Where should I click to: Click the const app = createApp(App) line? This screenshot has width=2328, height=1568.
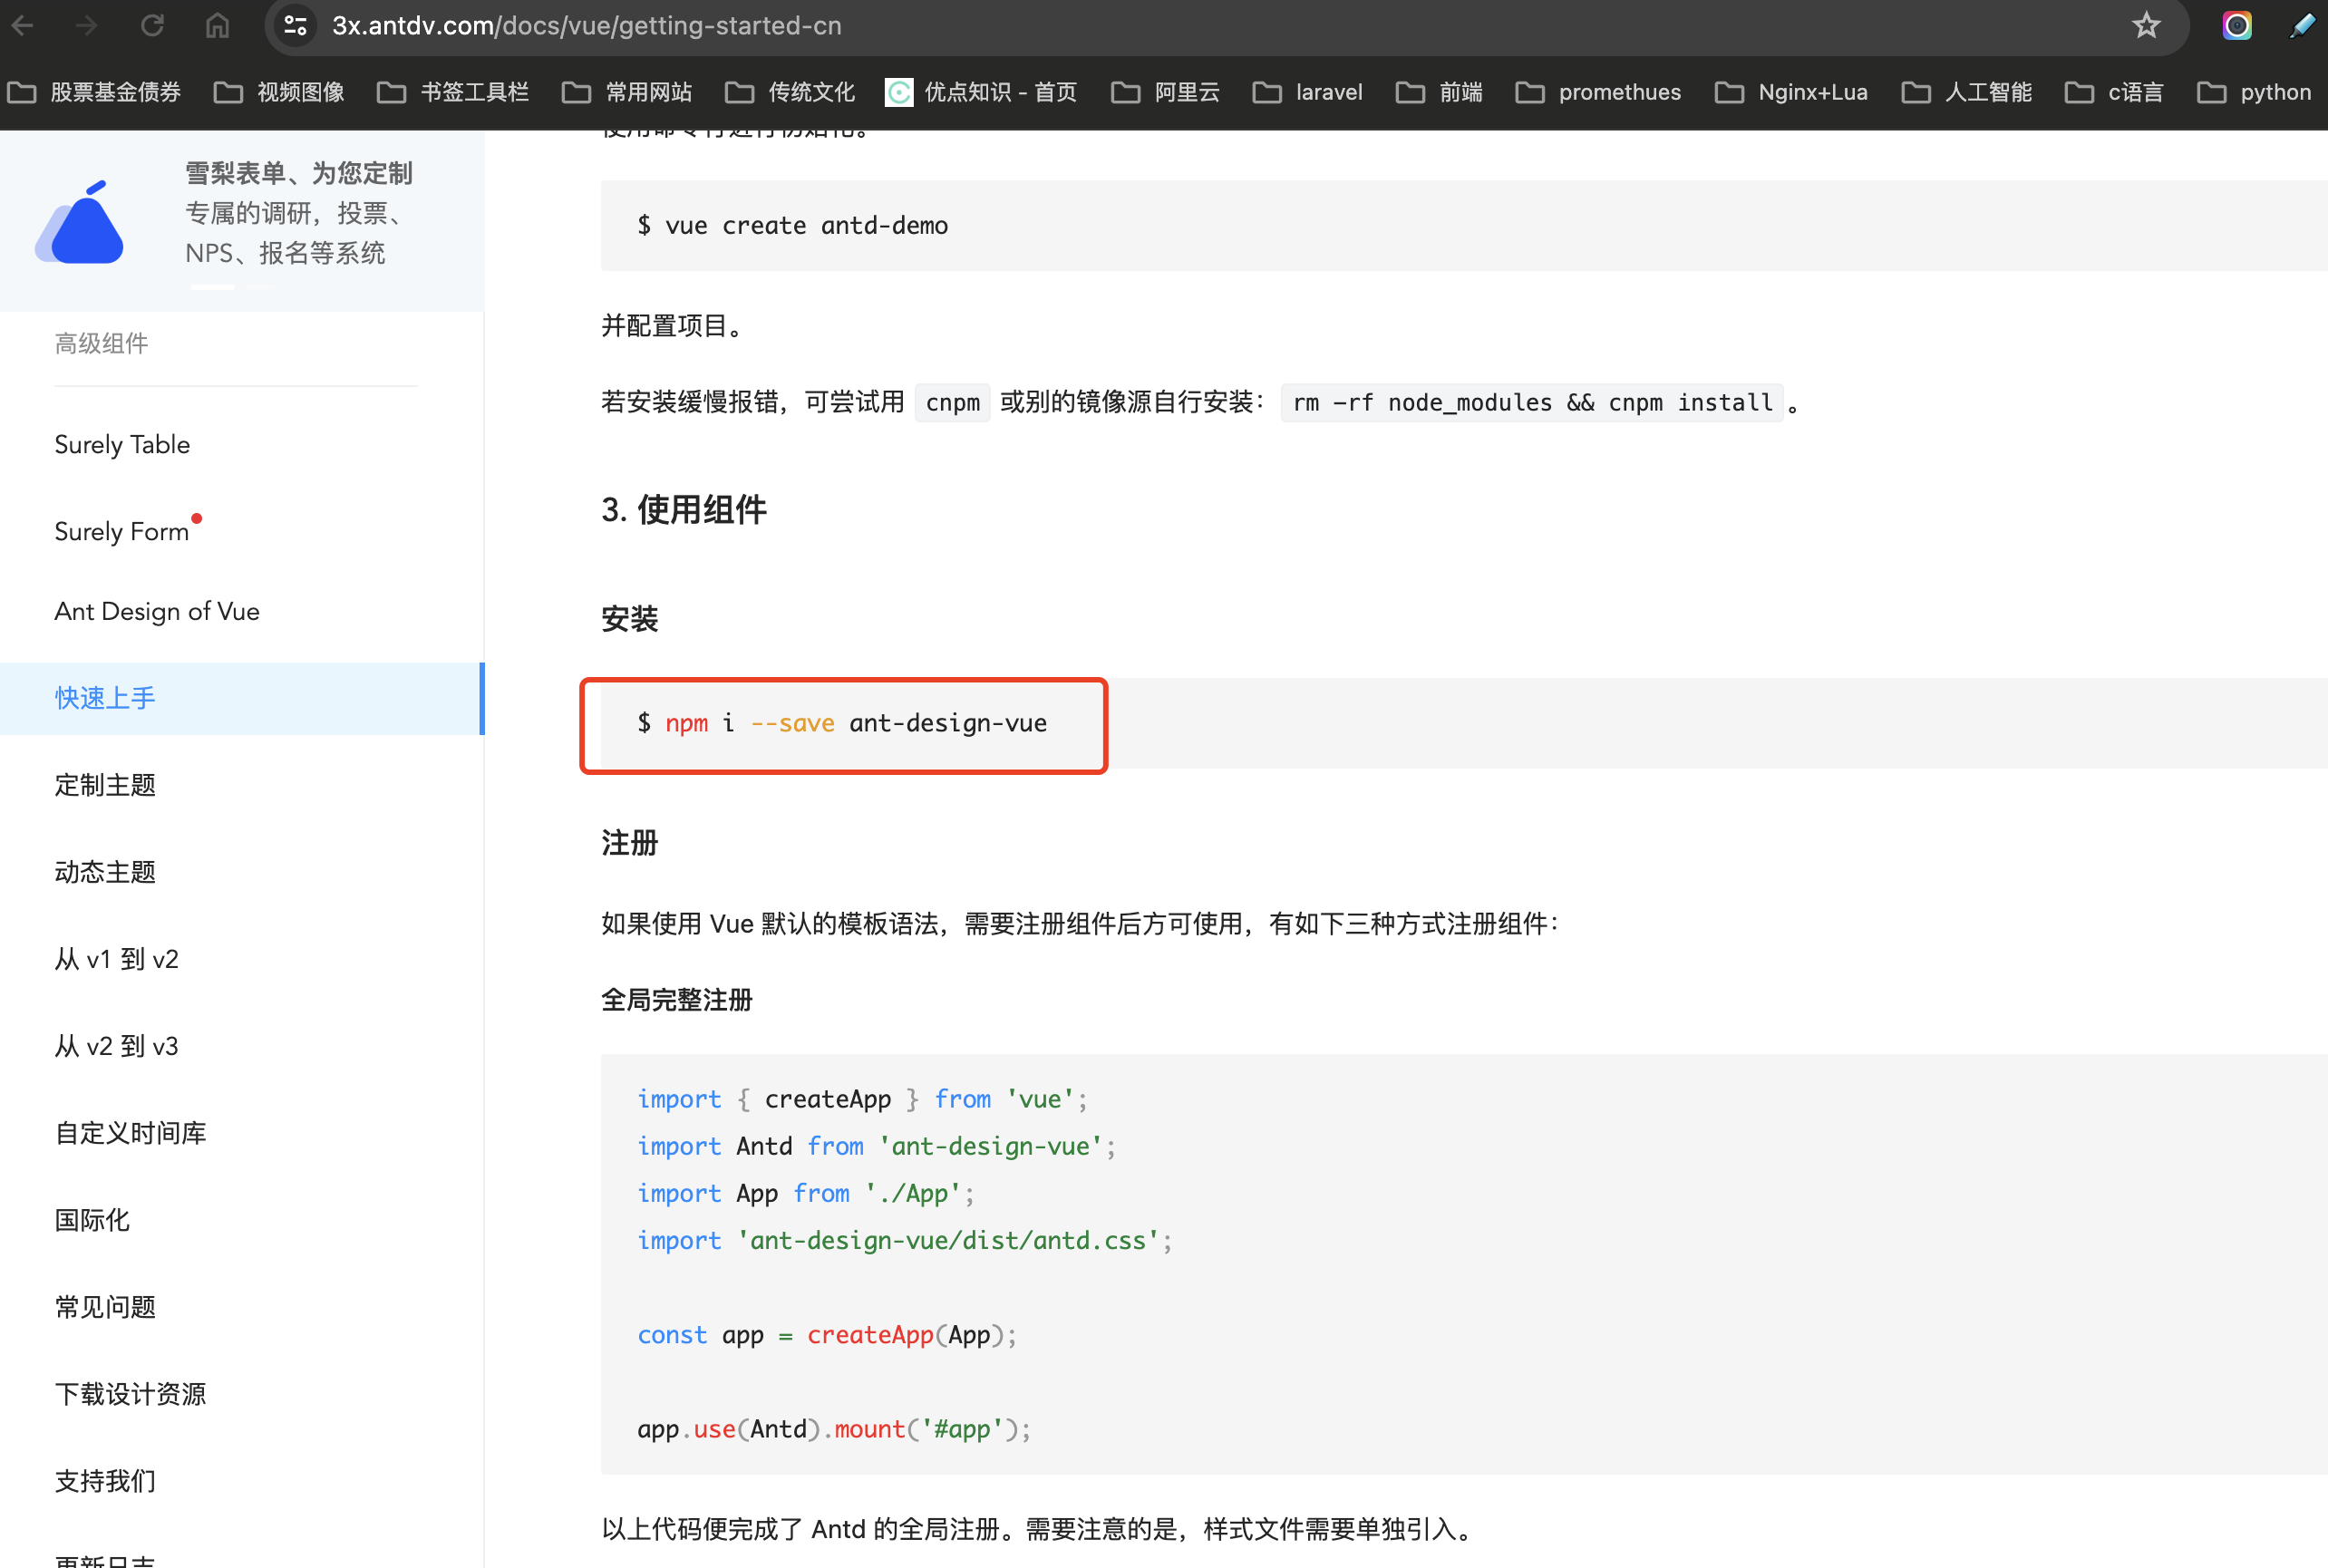click(827, 1335)
